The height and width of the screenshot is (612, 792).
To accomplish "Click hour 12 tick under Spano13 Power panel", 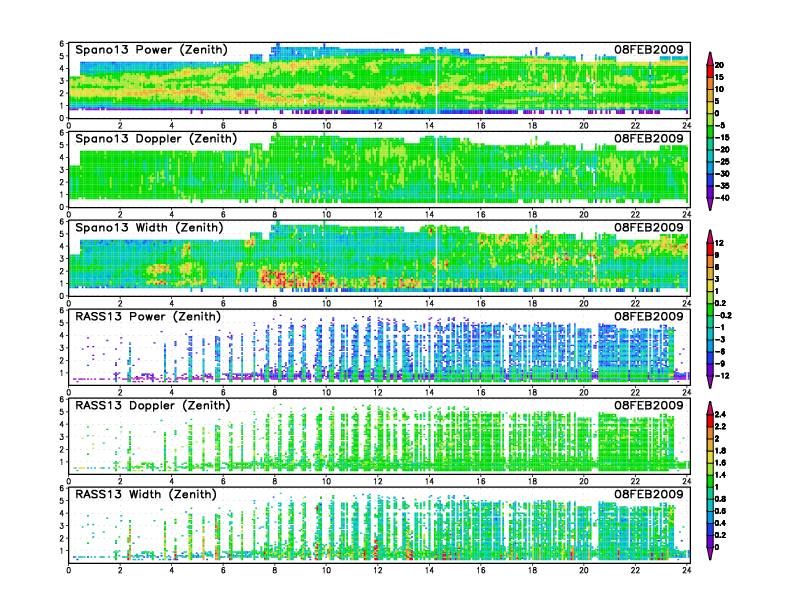I will coord(378,126).
